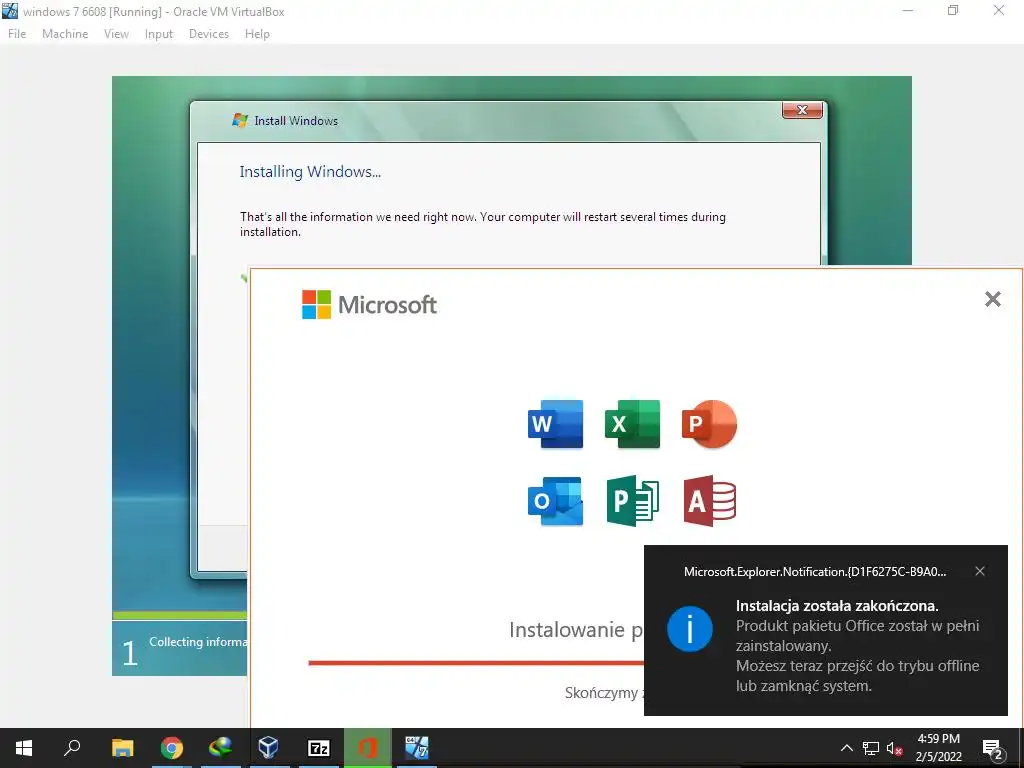Viewport: 1024px width, 768px height.
Task: Click the muted volume tray icon
Action: (x=895, y=748)
